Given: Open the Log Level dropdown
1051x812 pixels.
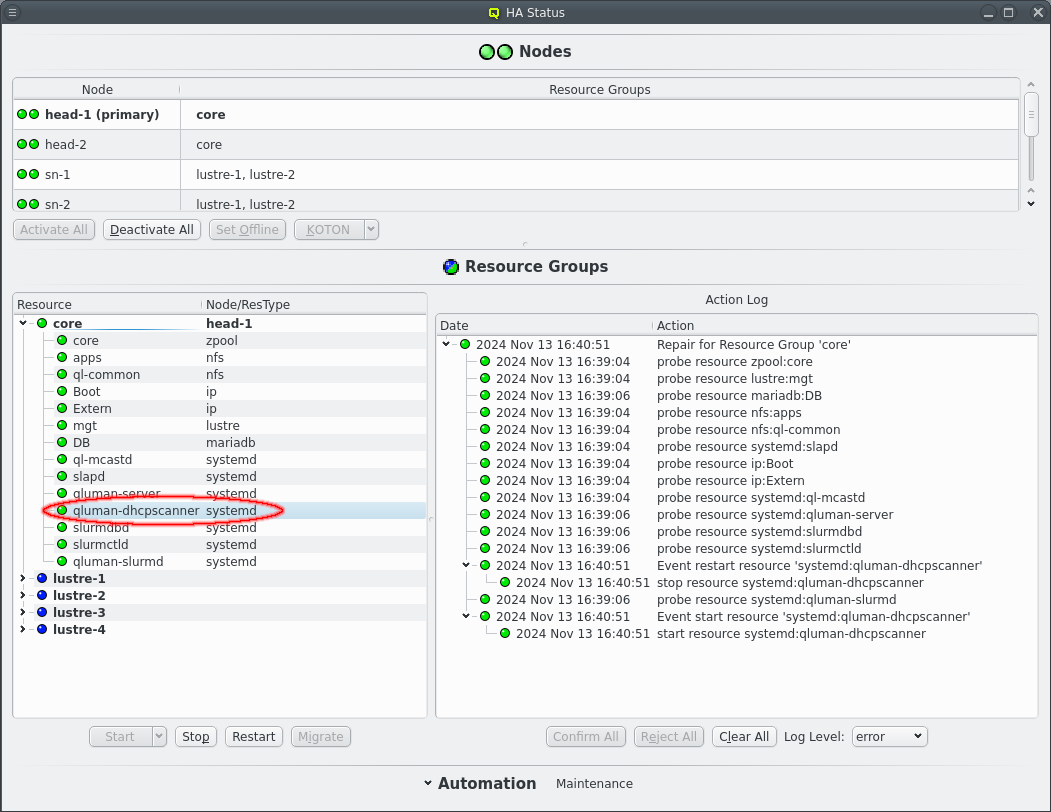Looking at the screenshot, I should pos(890,736).
